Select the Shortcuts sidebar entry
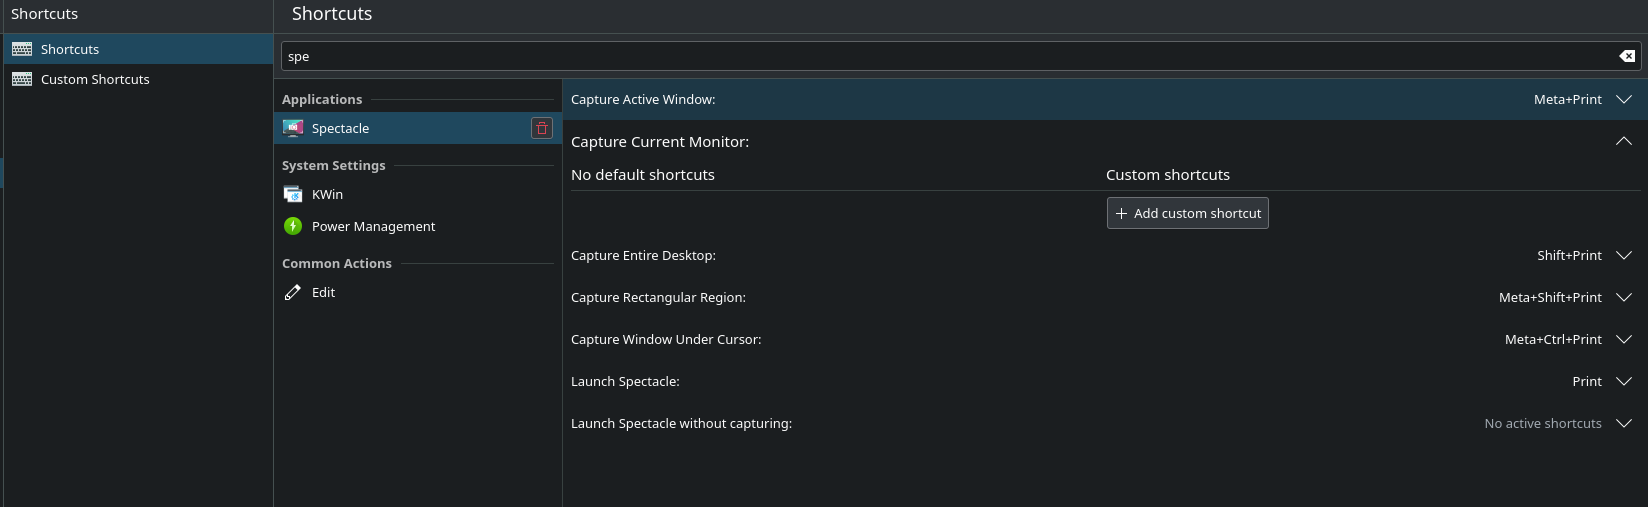Screen dimensions: 1648x507 [x=138, y=49]
